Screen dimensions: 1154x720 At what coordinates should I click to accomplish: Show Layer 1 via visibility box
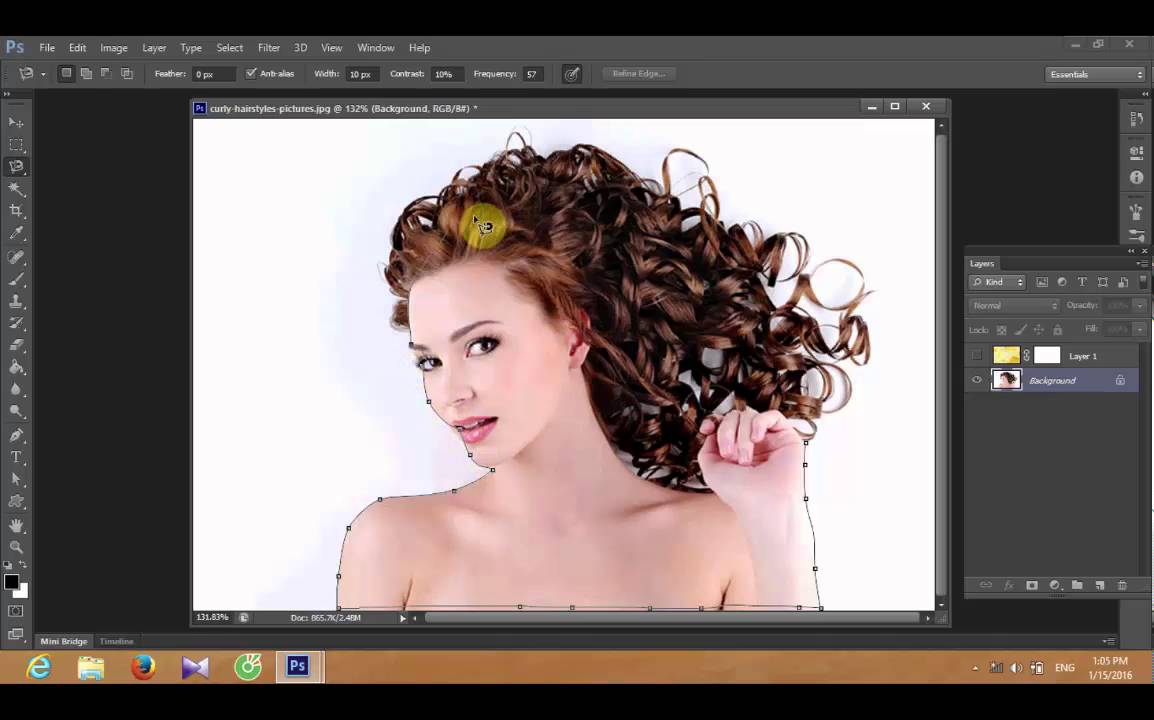pyautogui.click(x=977, y=356)
